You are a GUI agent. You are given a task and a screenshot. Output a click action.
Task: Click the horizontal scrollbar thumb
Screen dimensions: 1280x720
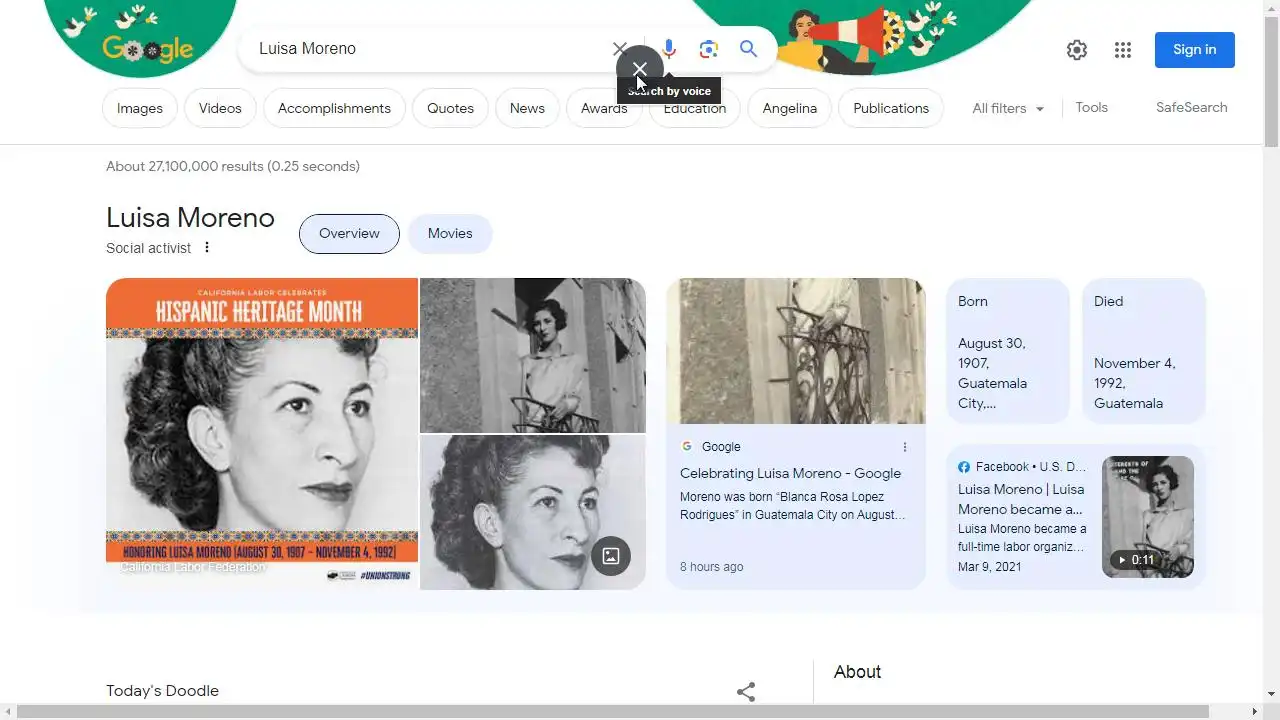[x=613, y=712]
